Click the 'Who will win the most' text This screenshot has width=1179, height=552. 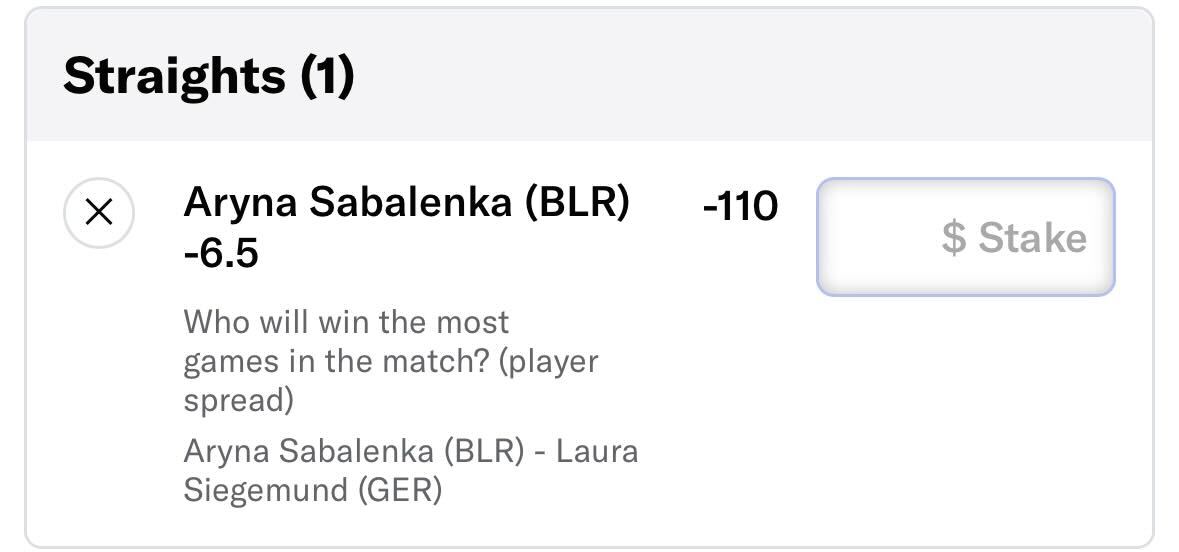click(x=347, y=322)
